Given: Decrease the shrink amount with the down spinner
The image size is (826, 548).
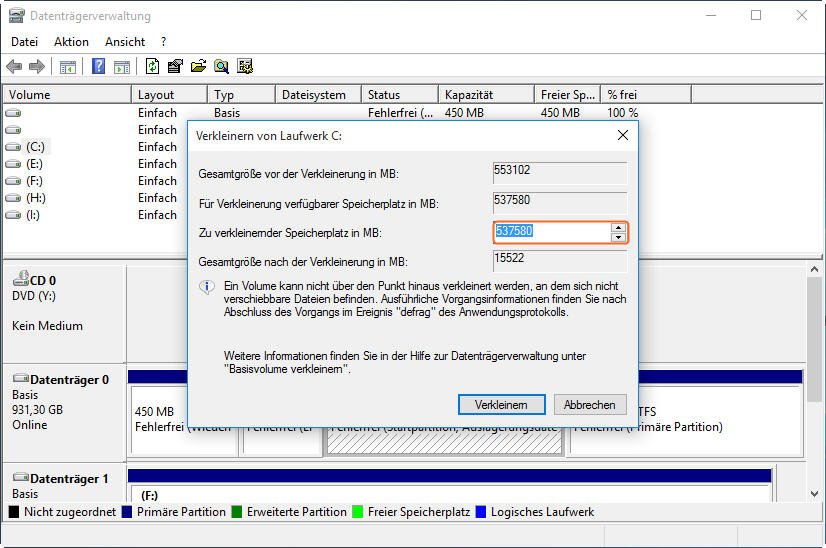Looking at the screenshot, I should coord(618,237).
